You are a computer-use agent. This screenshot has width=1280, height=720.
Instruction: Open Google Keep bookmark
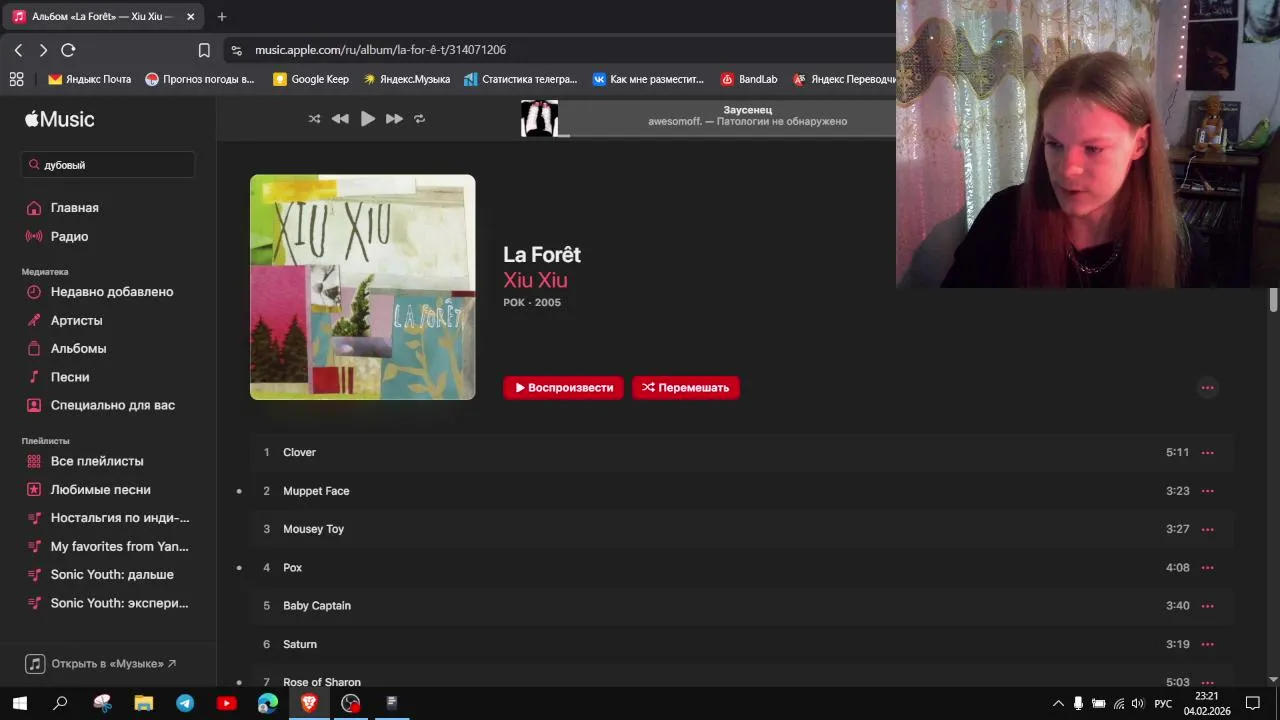click(311, 79)
